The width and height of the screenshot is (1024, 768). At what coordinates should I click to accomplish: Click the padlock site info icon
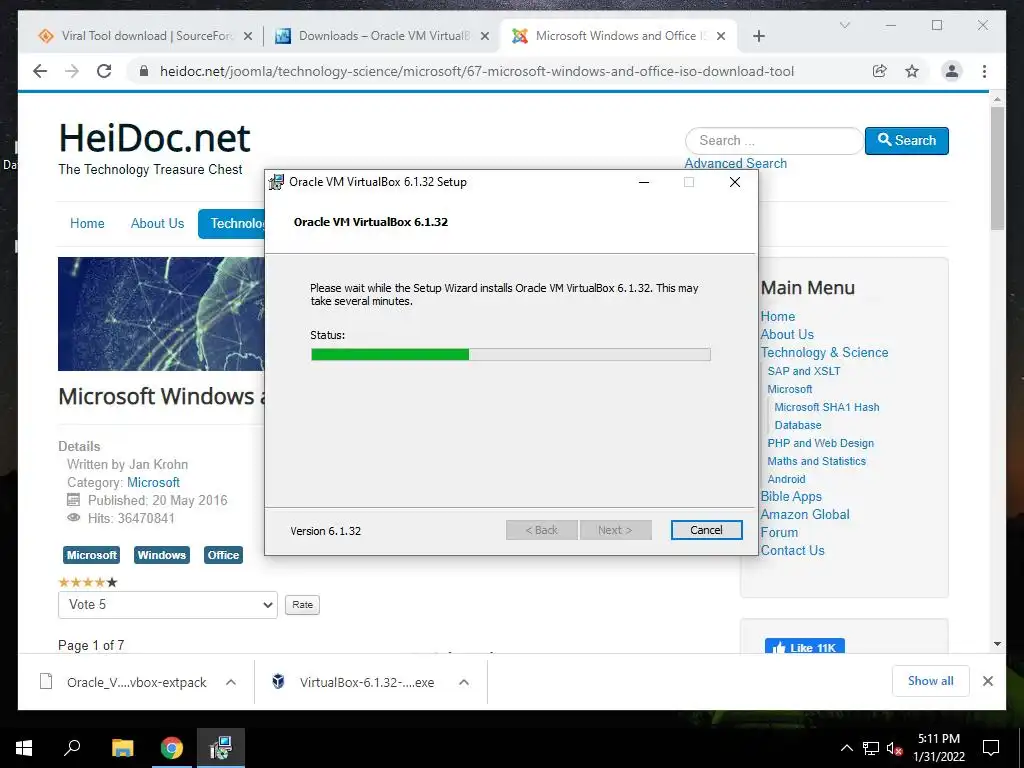tap(144, 71)
